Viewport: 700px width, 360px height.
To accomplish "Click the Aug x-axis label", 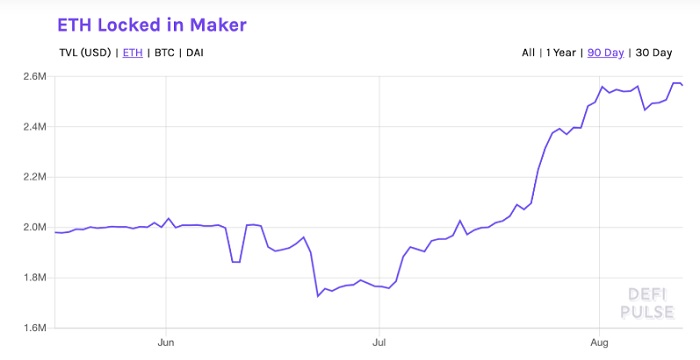I will 599,343.
